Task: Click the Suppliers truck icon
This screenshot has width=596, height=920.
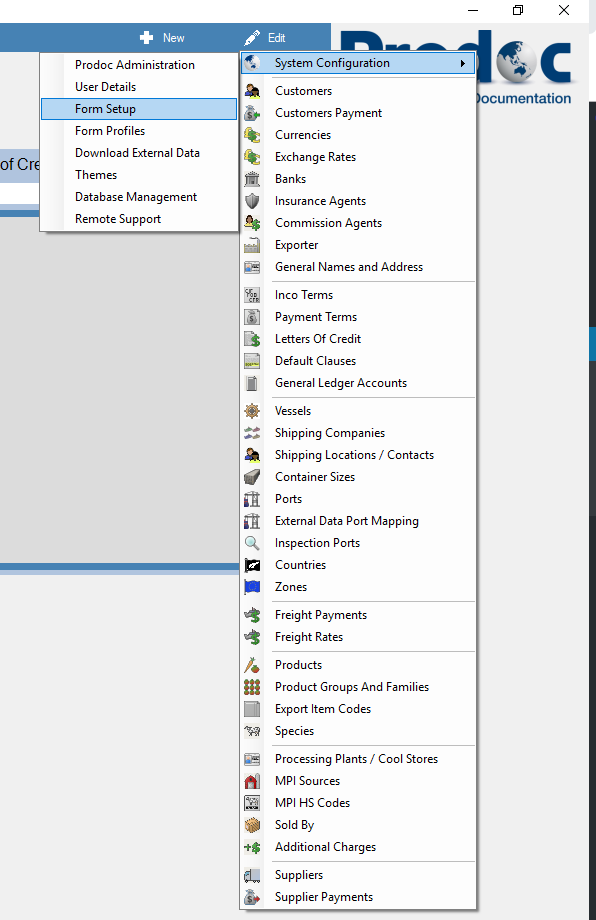Action: (x=252, y=875)
